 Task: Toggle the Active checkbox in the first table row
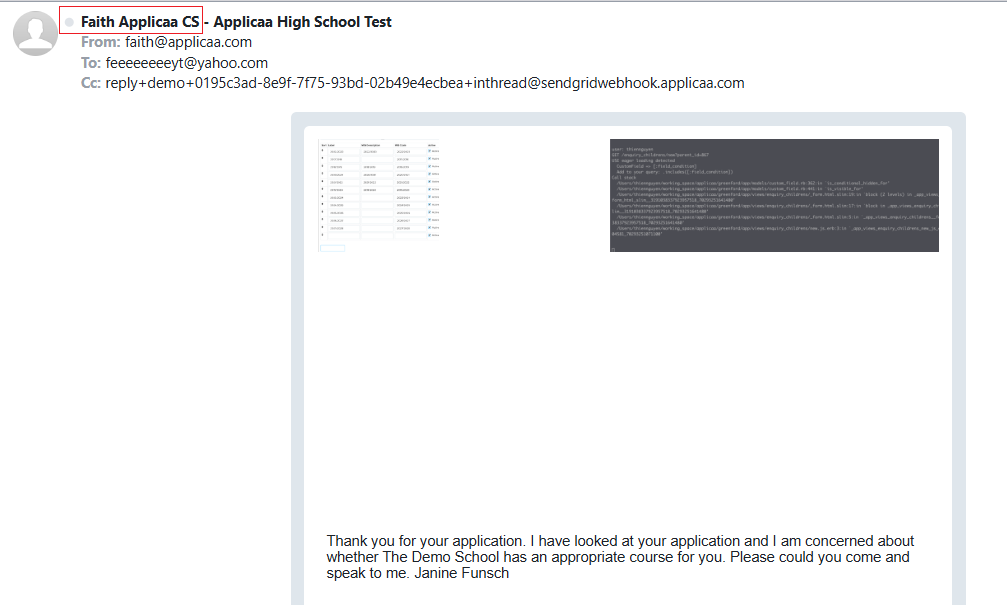(x=428, y=152)
